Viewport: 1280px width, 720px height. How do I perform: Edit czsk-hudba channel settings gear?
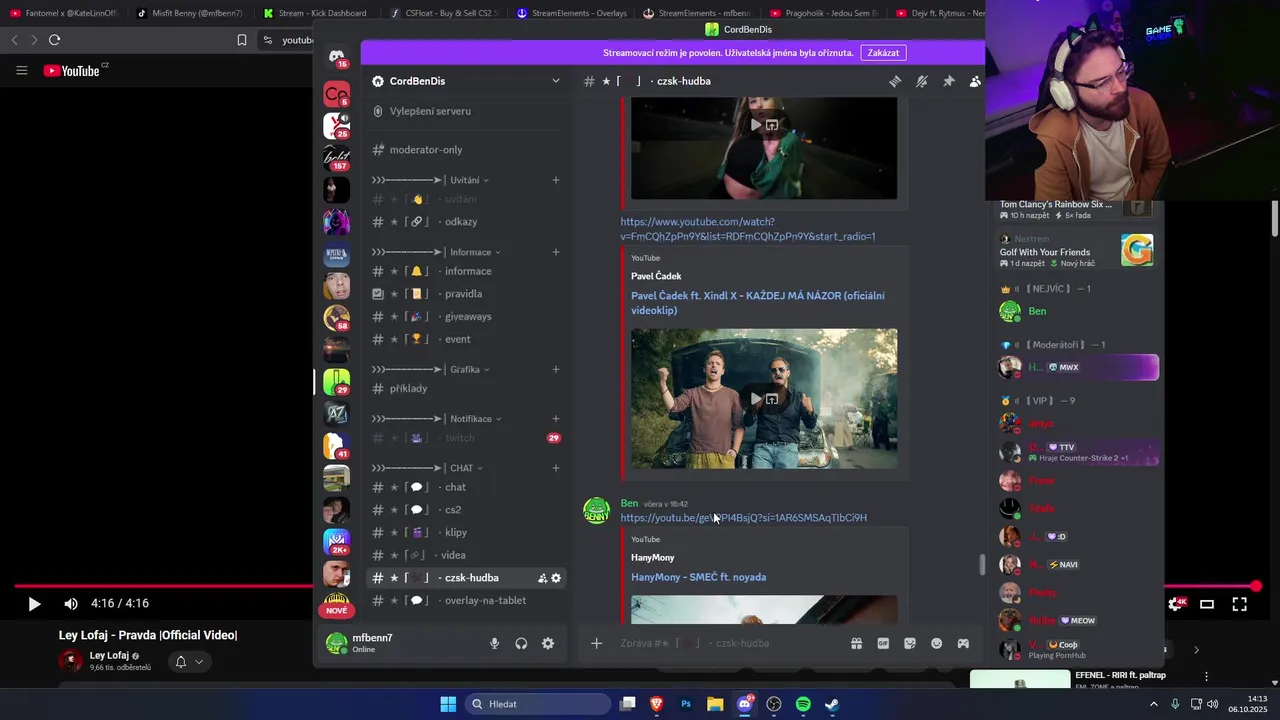coord(556,578)
